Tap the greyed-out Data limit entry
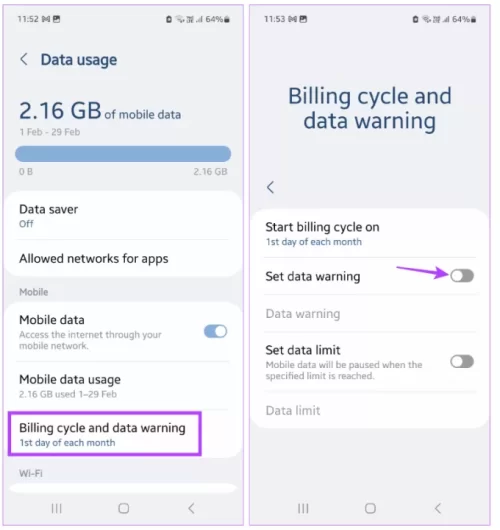The width and height of the screenshot is (500, 530). 370,410
